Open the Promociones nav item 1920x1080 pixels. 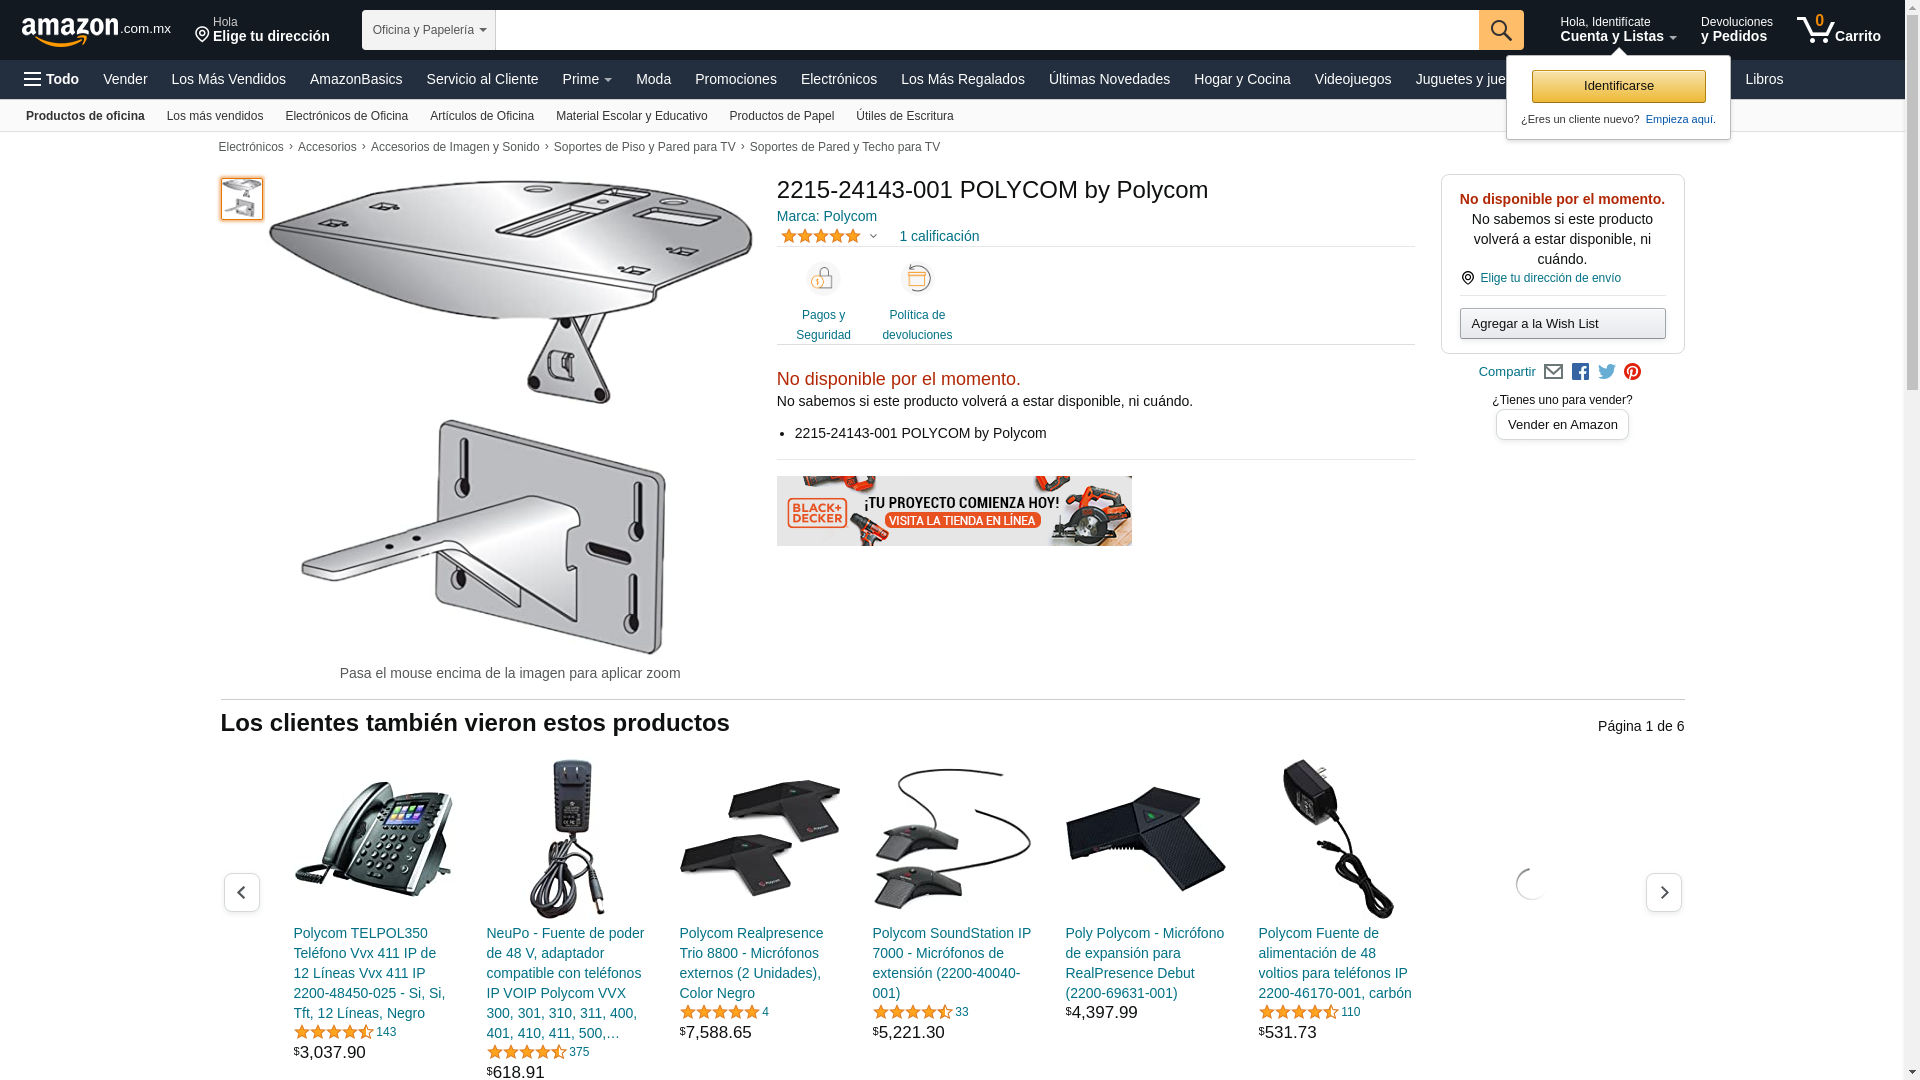(x=736, y=79)
